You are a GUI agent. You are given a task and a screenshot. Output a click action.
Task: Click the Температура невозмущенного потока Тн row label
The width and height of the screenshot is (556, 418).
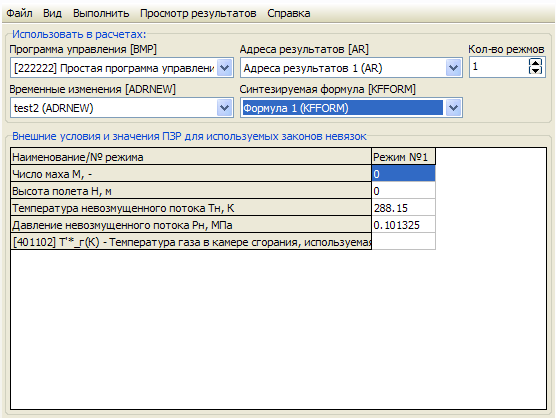tap(191, 208)
